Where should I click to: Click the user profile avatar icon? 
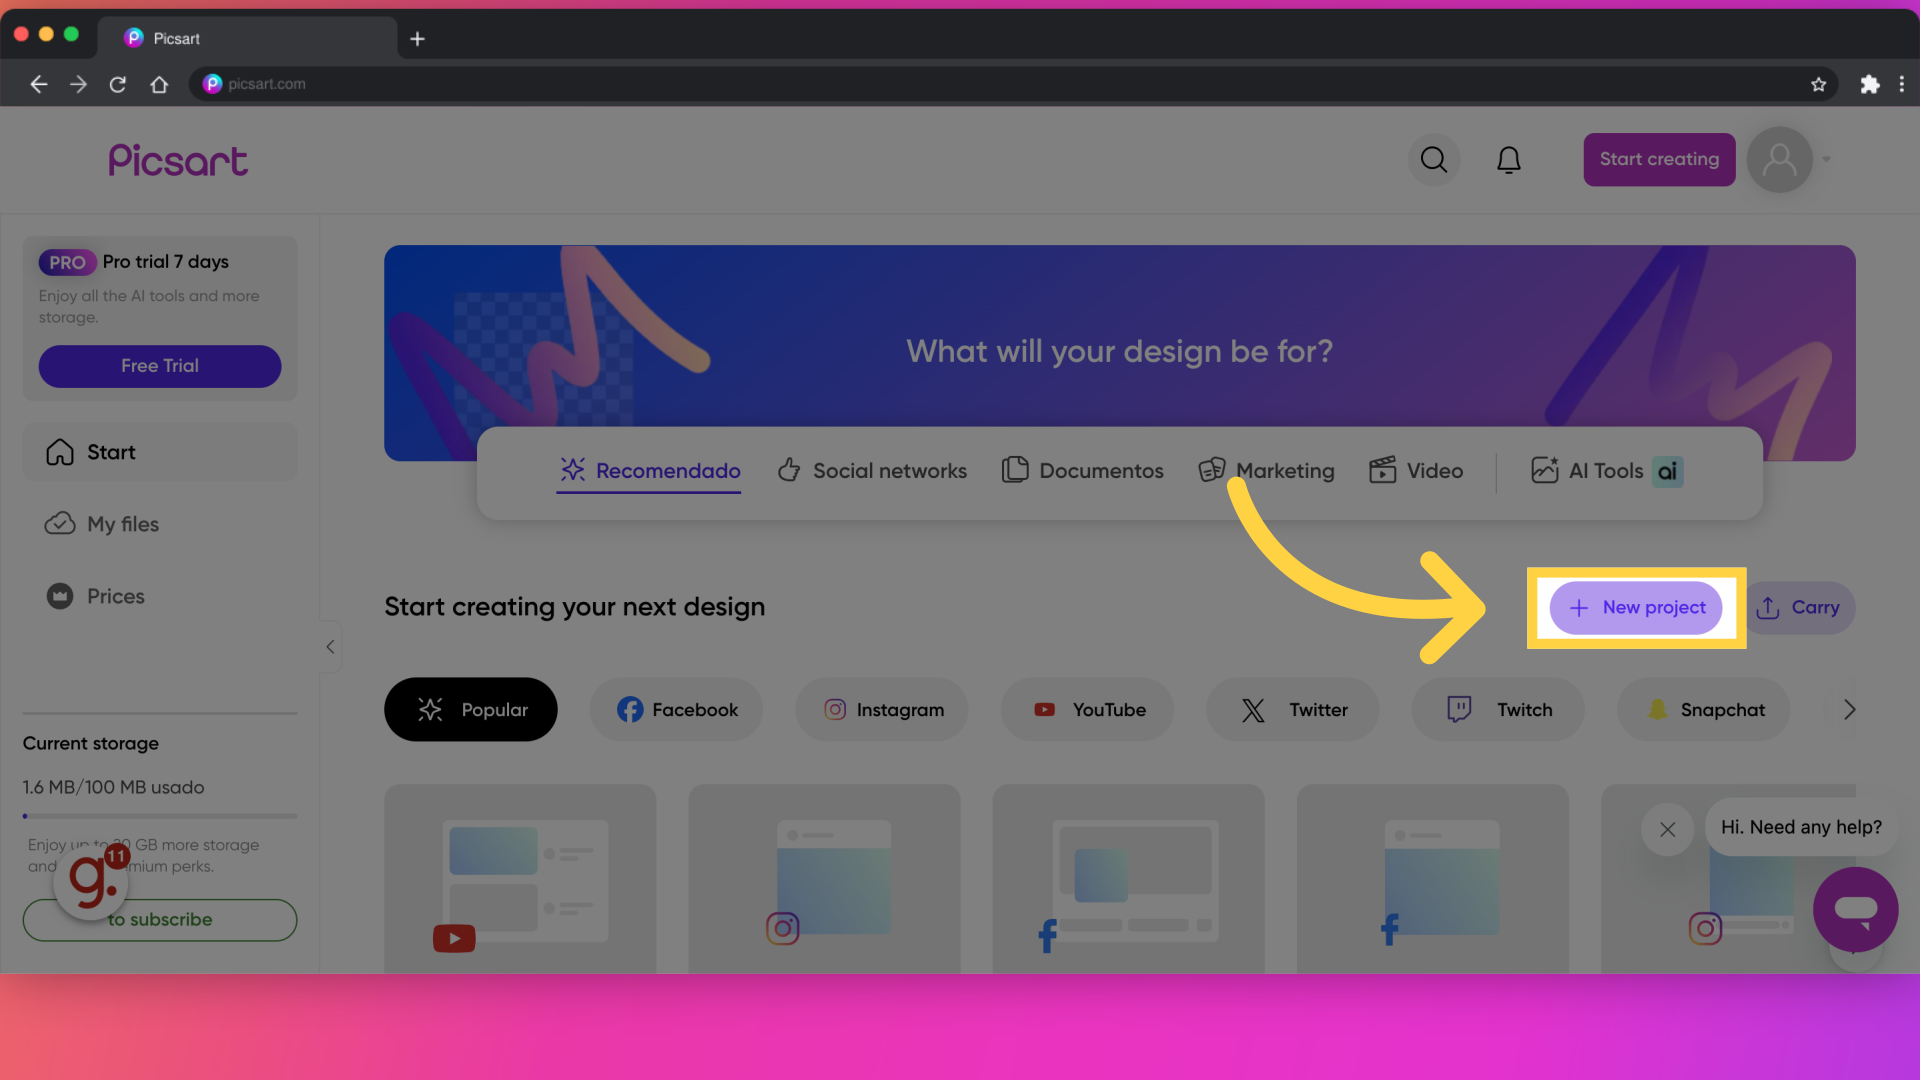click(1780, 160)
